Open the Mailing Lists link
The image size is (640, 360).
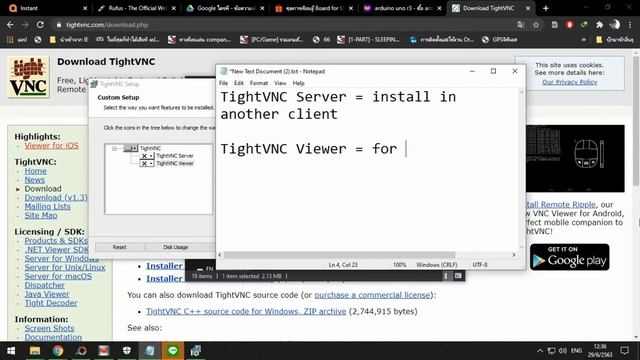(x=47, y=207)
